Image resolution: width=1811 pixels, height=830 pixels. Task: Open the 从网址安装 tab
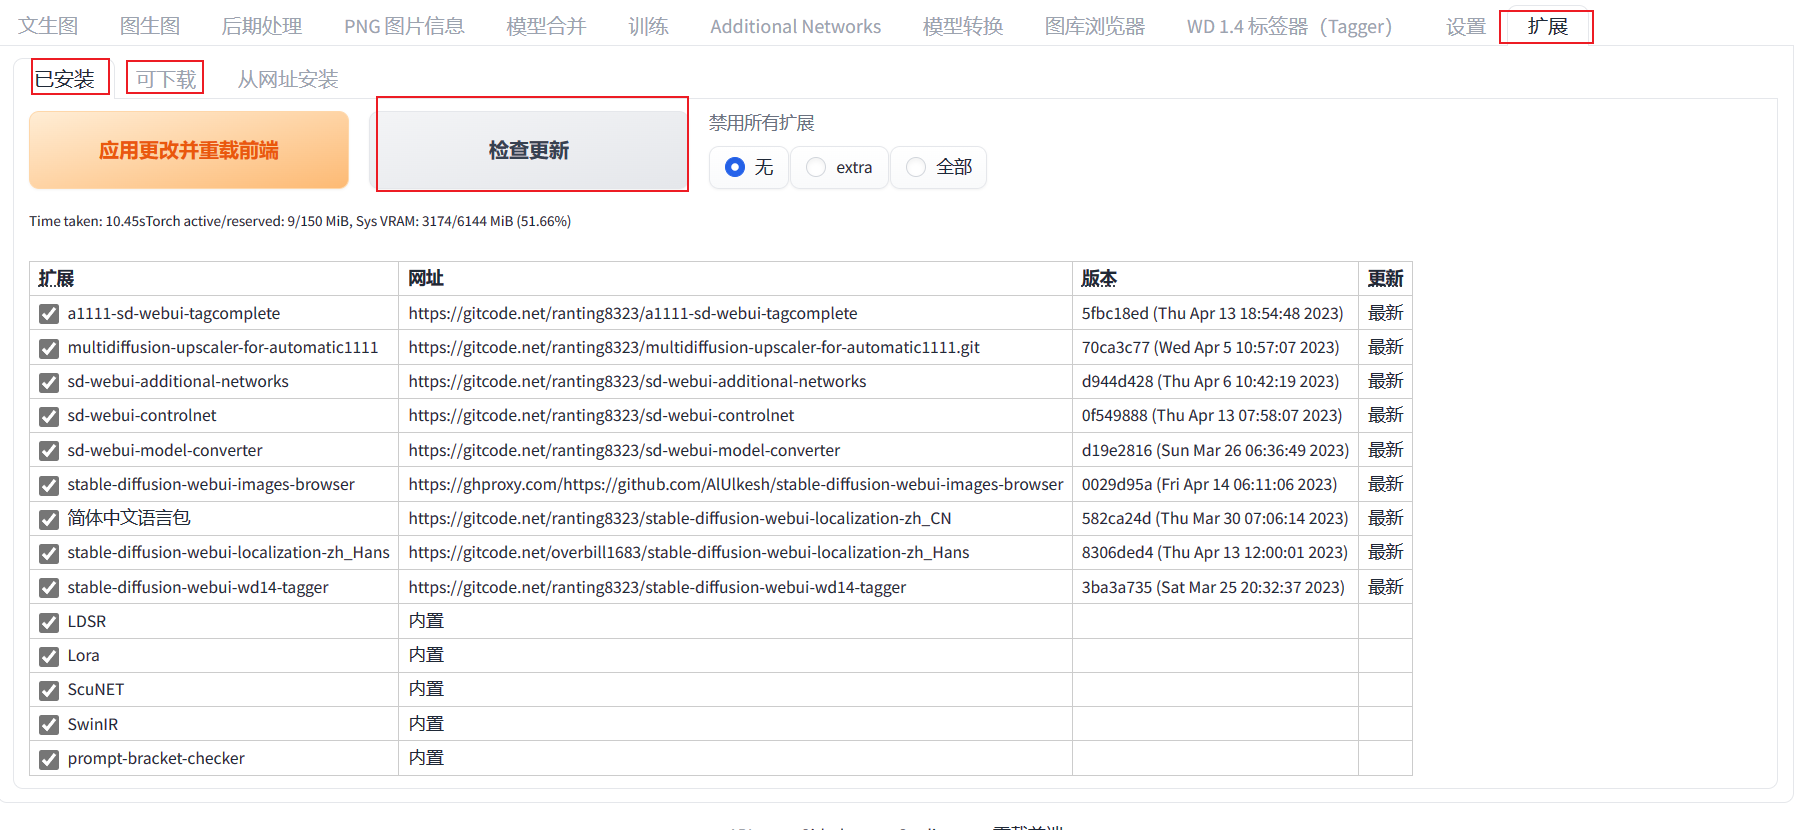pos(288,79)
